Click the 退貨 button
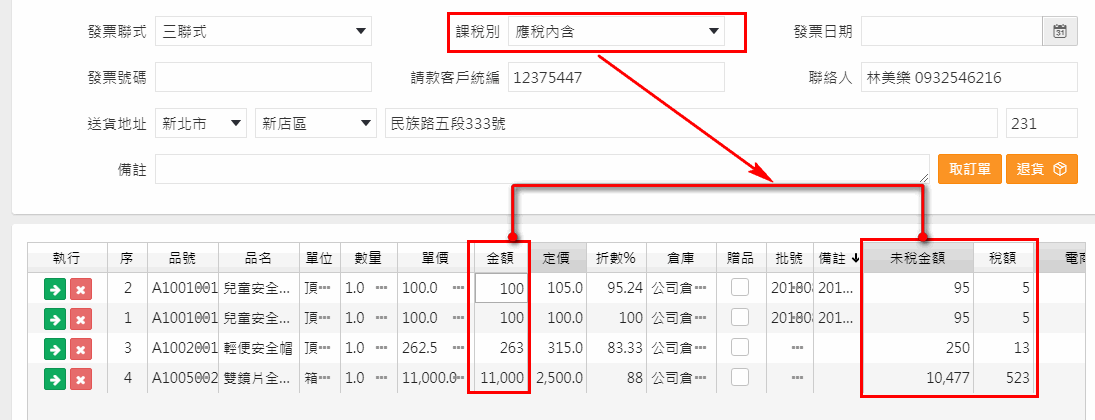Screen dimensions: 1095x420 pos(1041,169)
